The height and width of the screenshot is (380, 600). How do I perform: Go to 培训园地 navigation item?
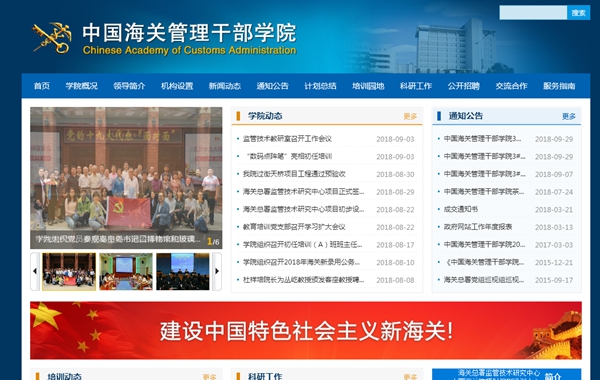pos(368,86)
